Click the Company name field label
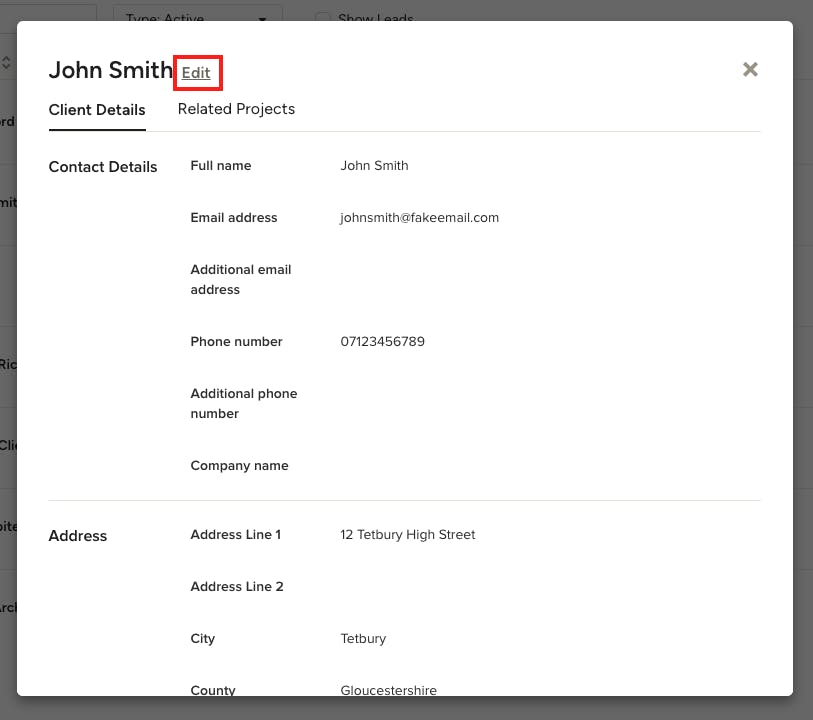The height and width of the screenshot is (720, 813). tap(239, 465)
